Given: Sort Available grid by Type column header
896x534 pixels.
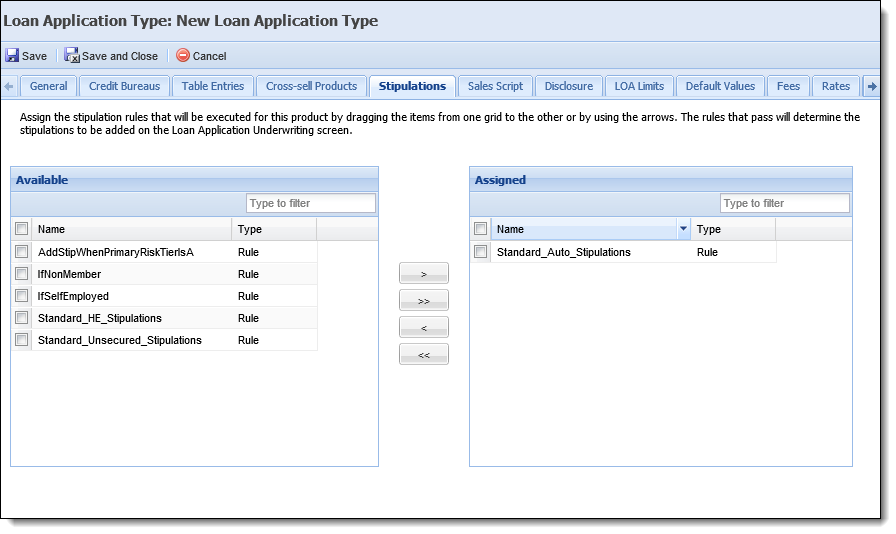Looking at the screenshot, I should click(274, 229).
